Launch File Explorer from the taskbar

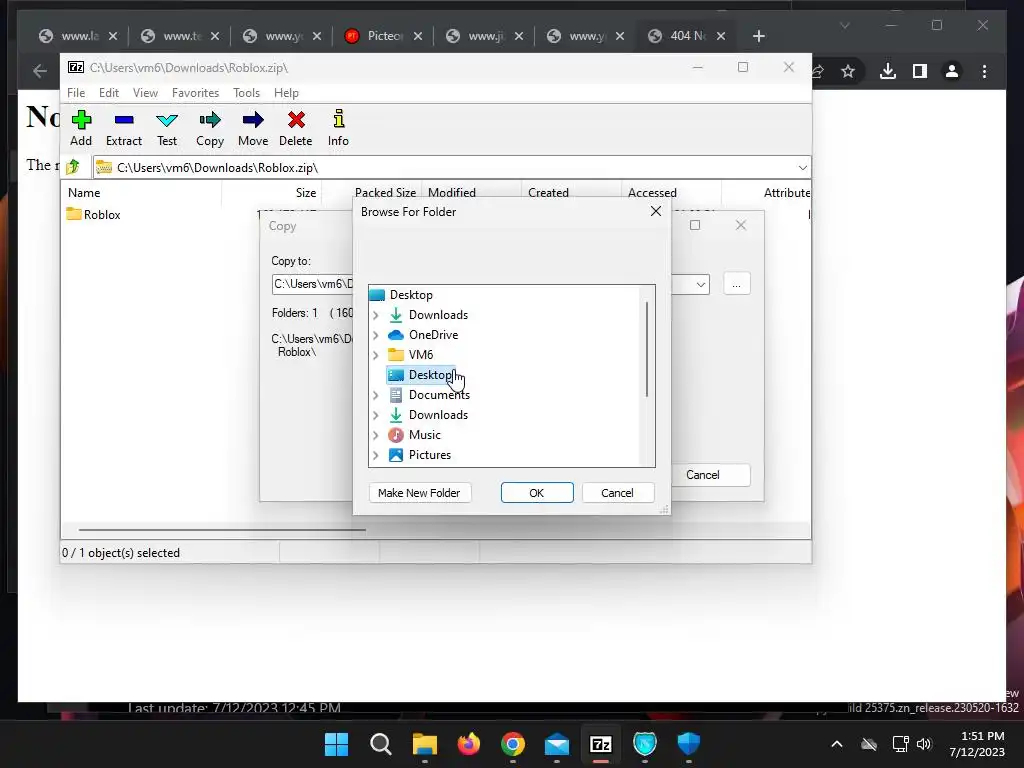tap(424, 744)
